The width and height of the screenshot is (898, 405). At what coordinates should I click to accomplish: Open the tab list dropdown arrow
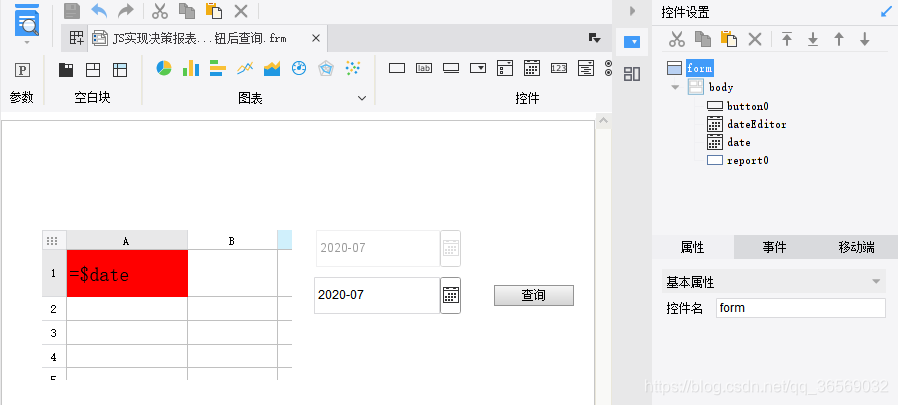pyautogui.click(x=594, y=38)
